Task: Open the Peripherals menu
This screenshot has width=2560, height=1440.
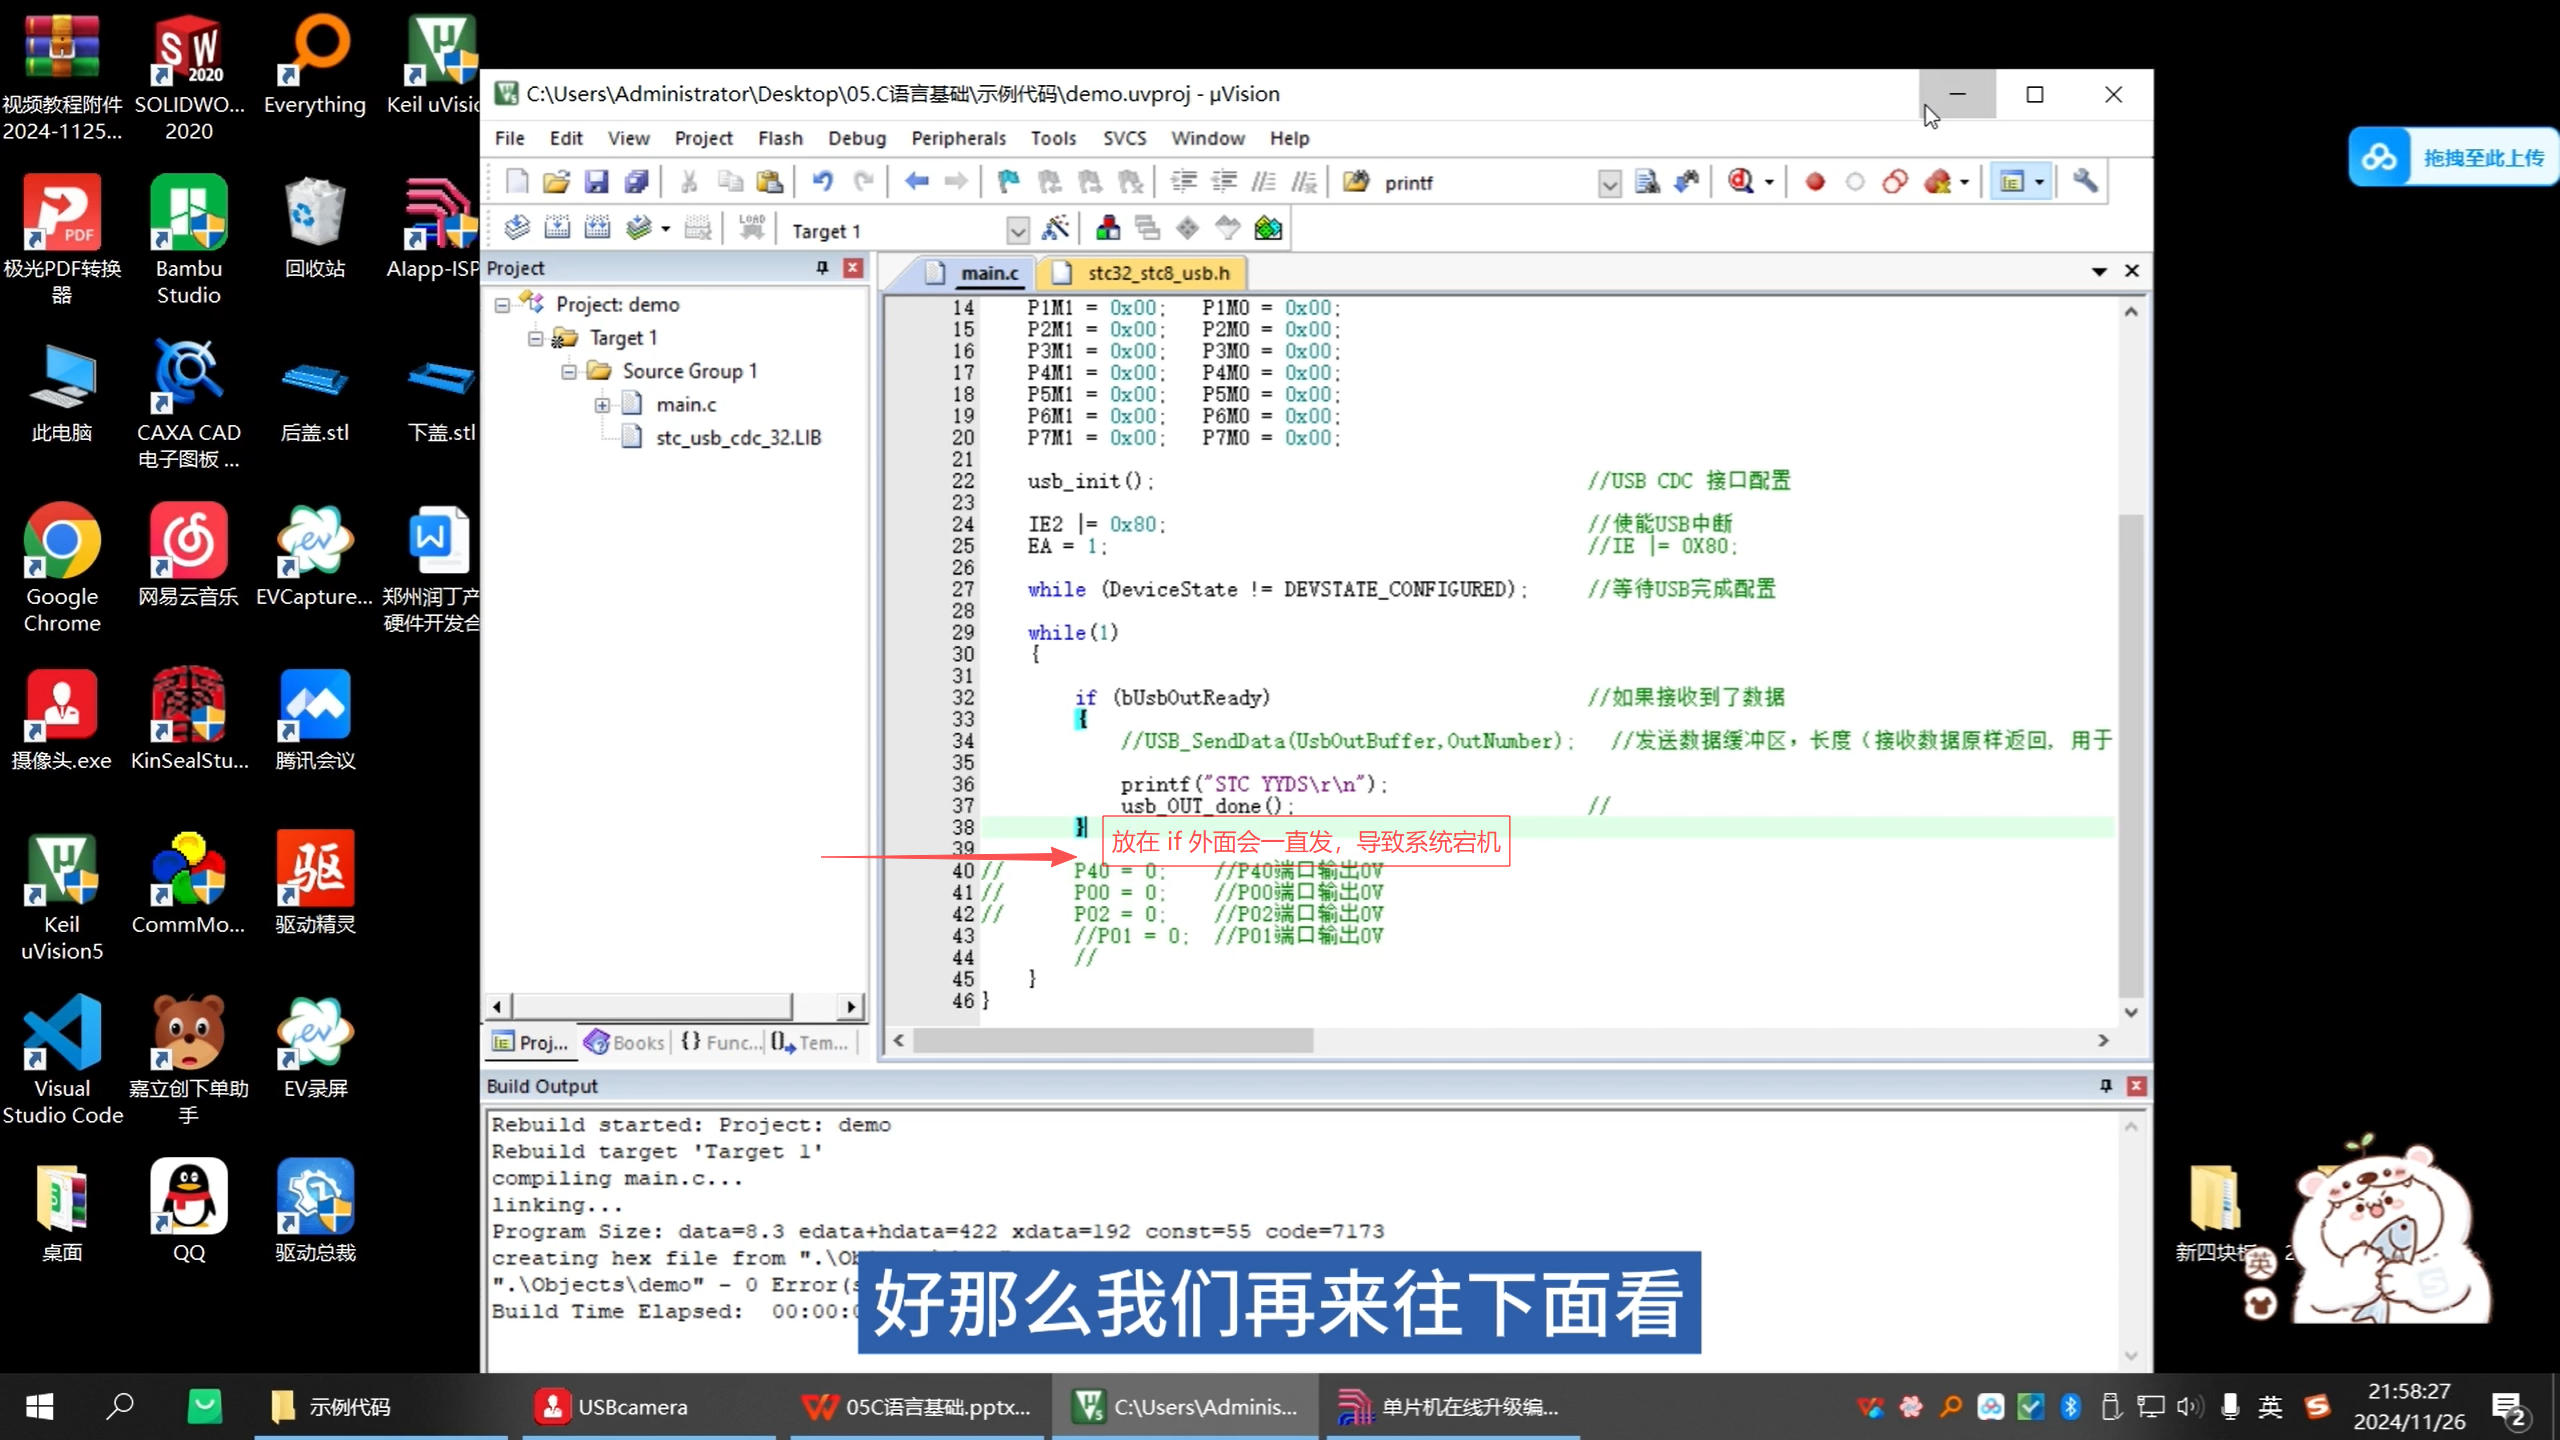Action: (x=957, y=138)
